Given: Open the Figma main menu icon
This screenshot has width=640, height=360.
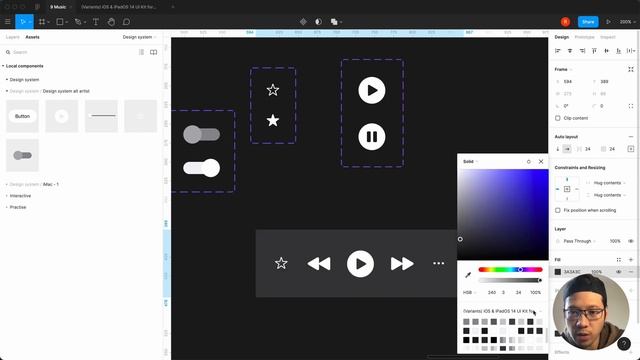Looking at the screenshot, I should tap(7, 22).
